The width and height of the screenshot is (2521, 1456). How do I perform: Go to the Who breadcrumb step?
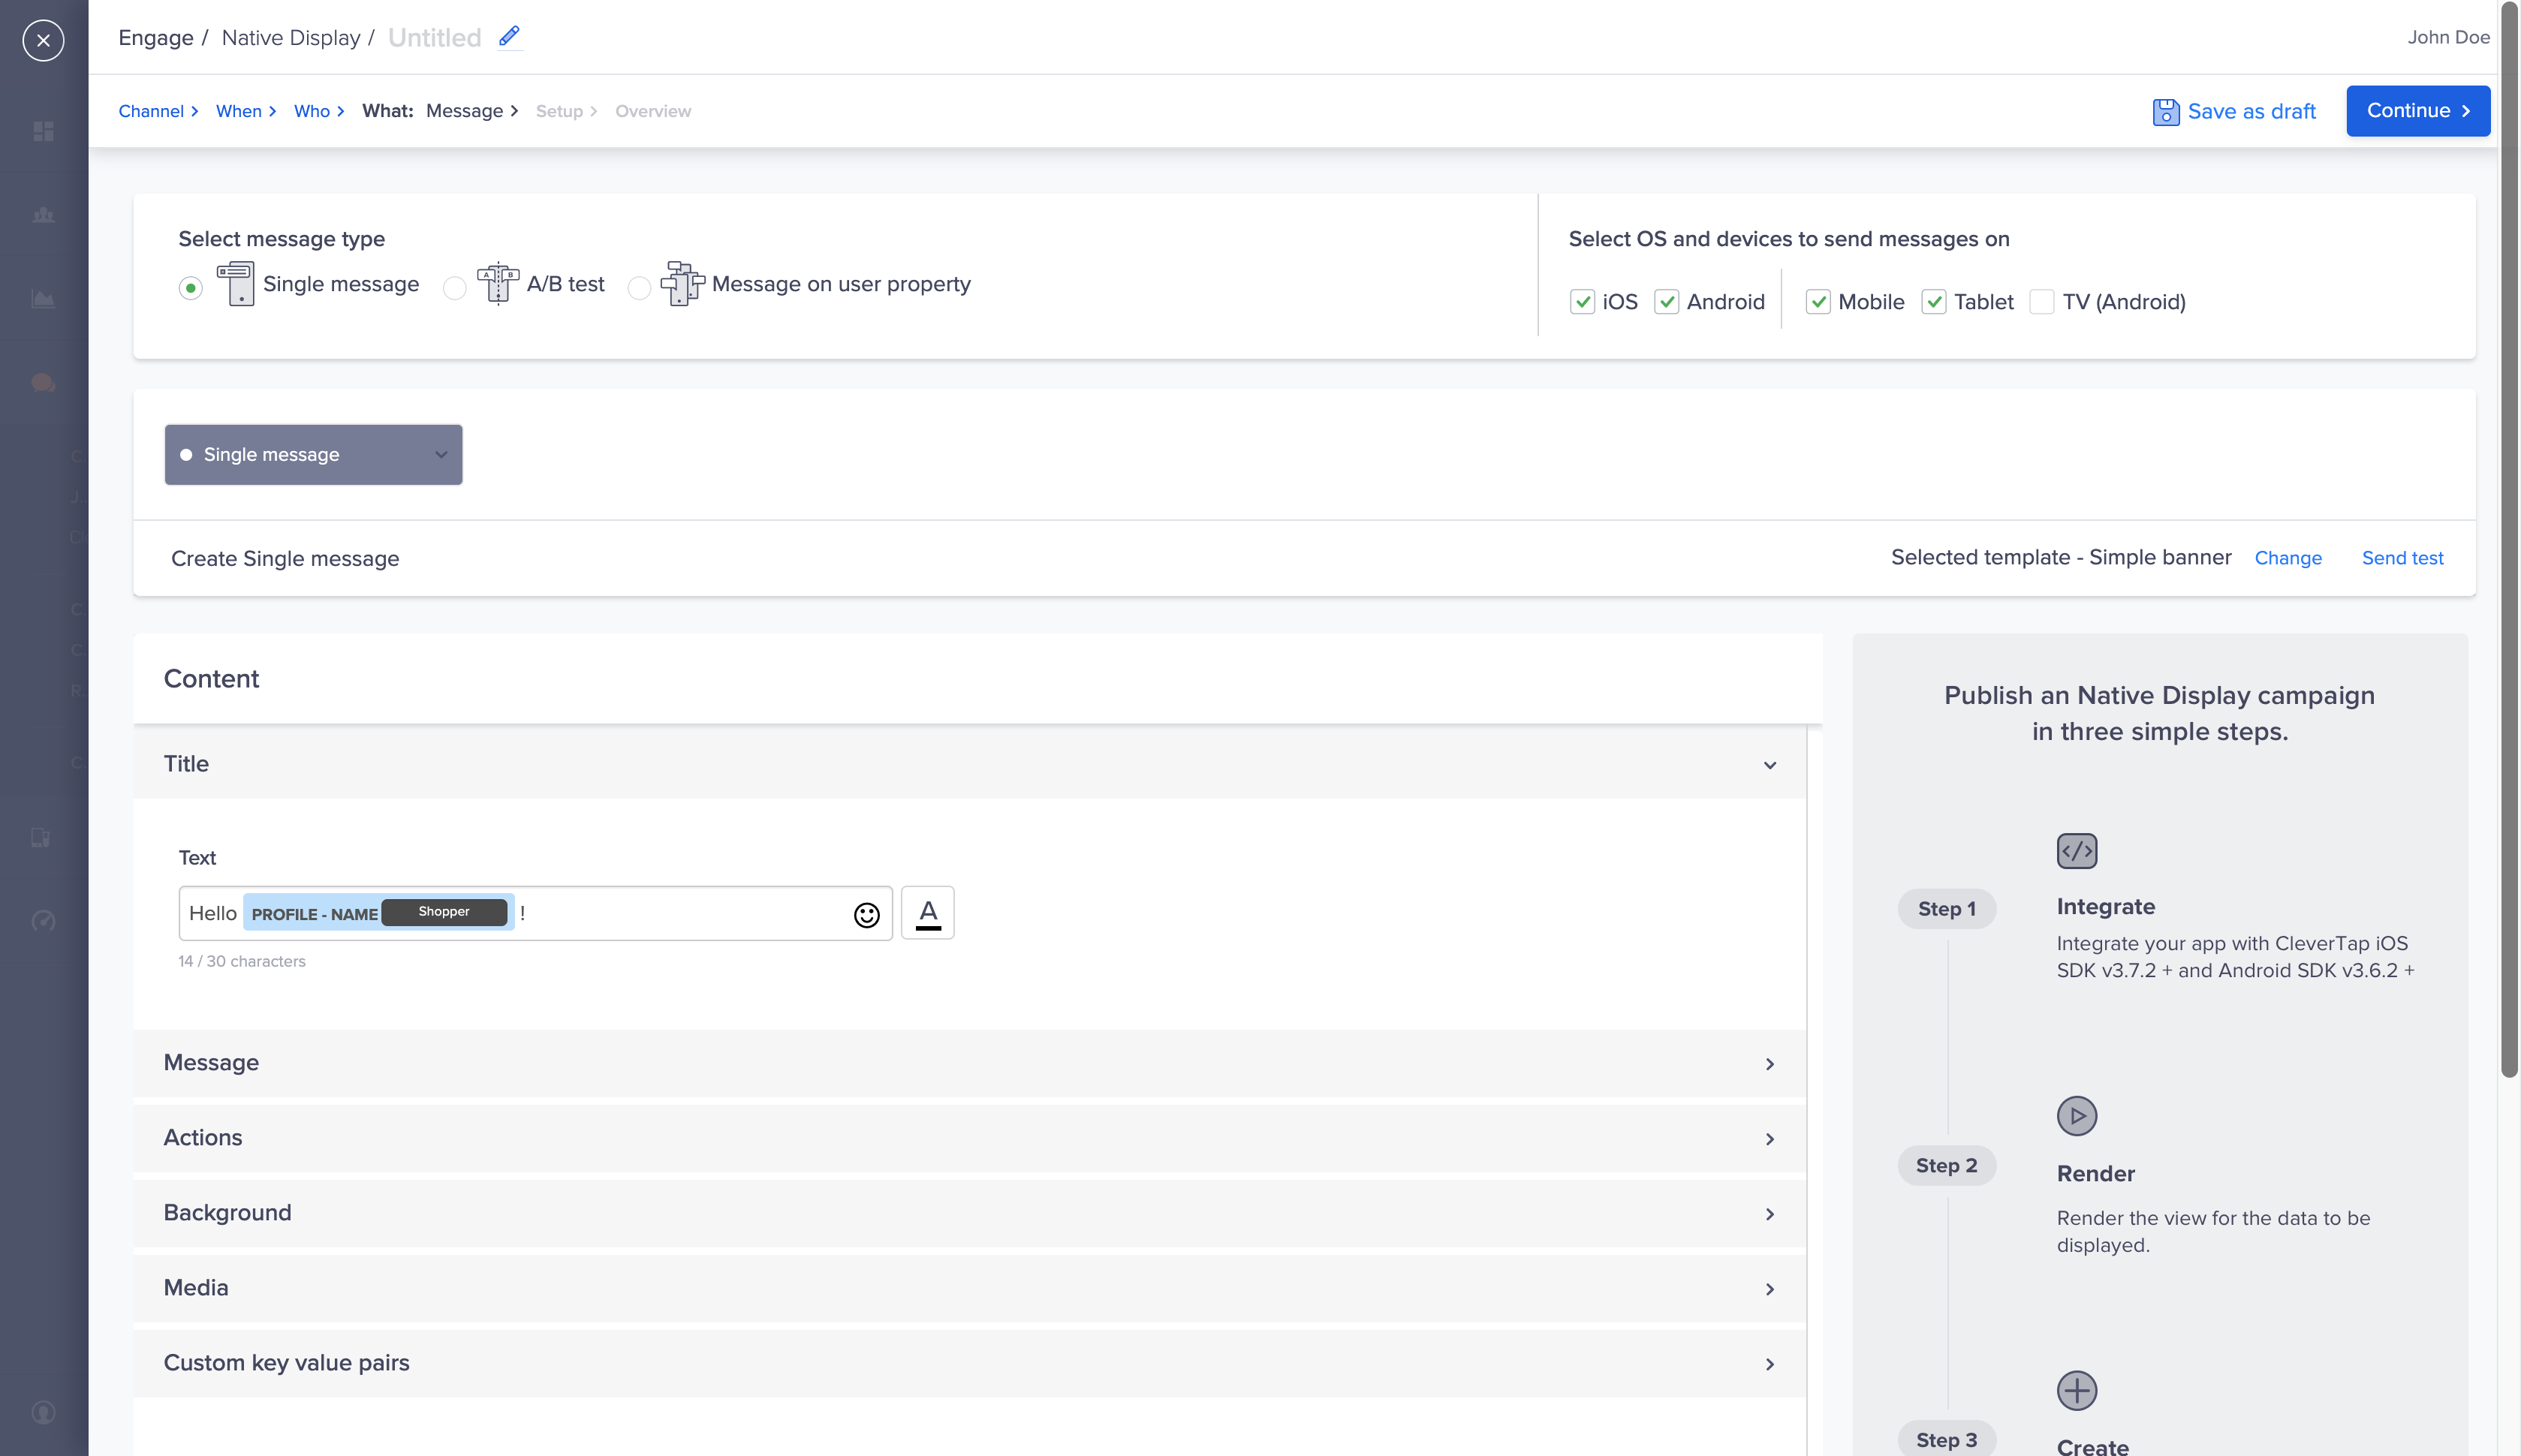(311, 111)
